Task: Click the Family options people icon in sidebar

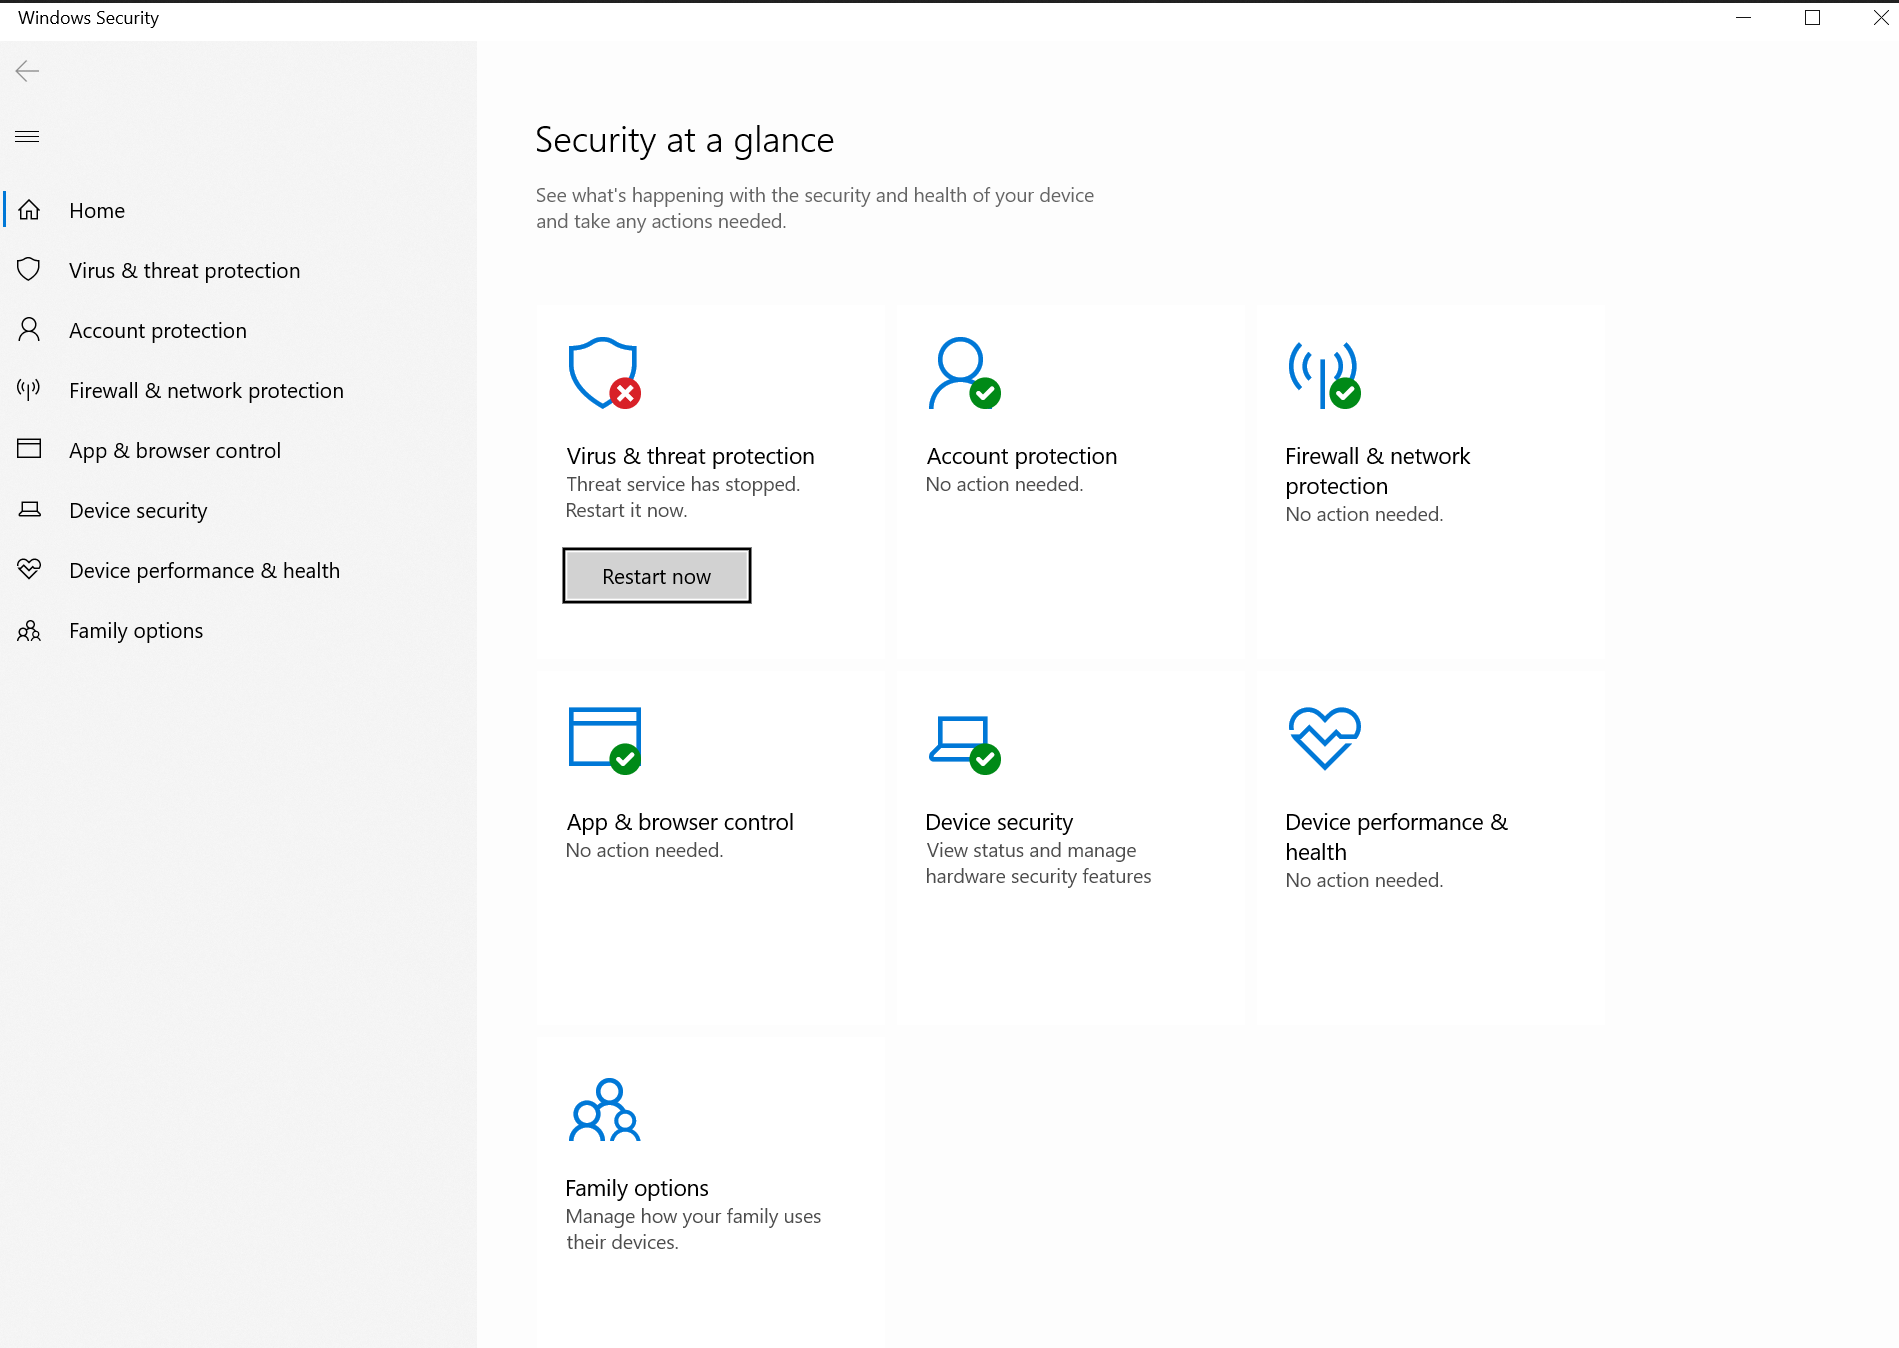Action: pyautogui.click(x=29, y=630)
